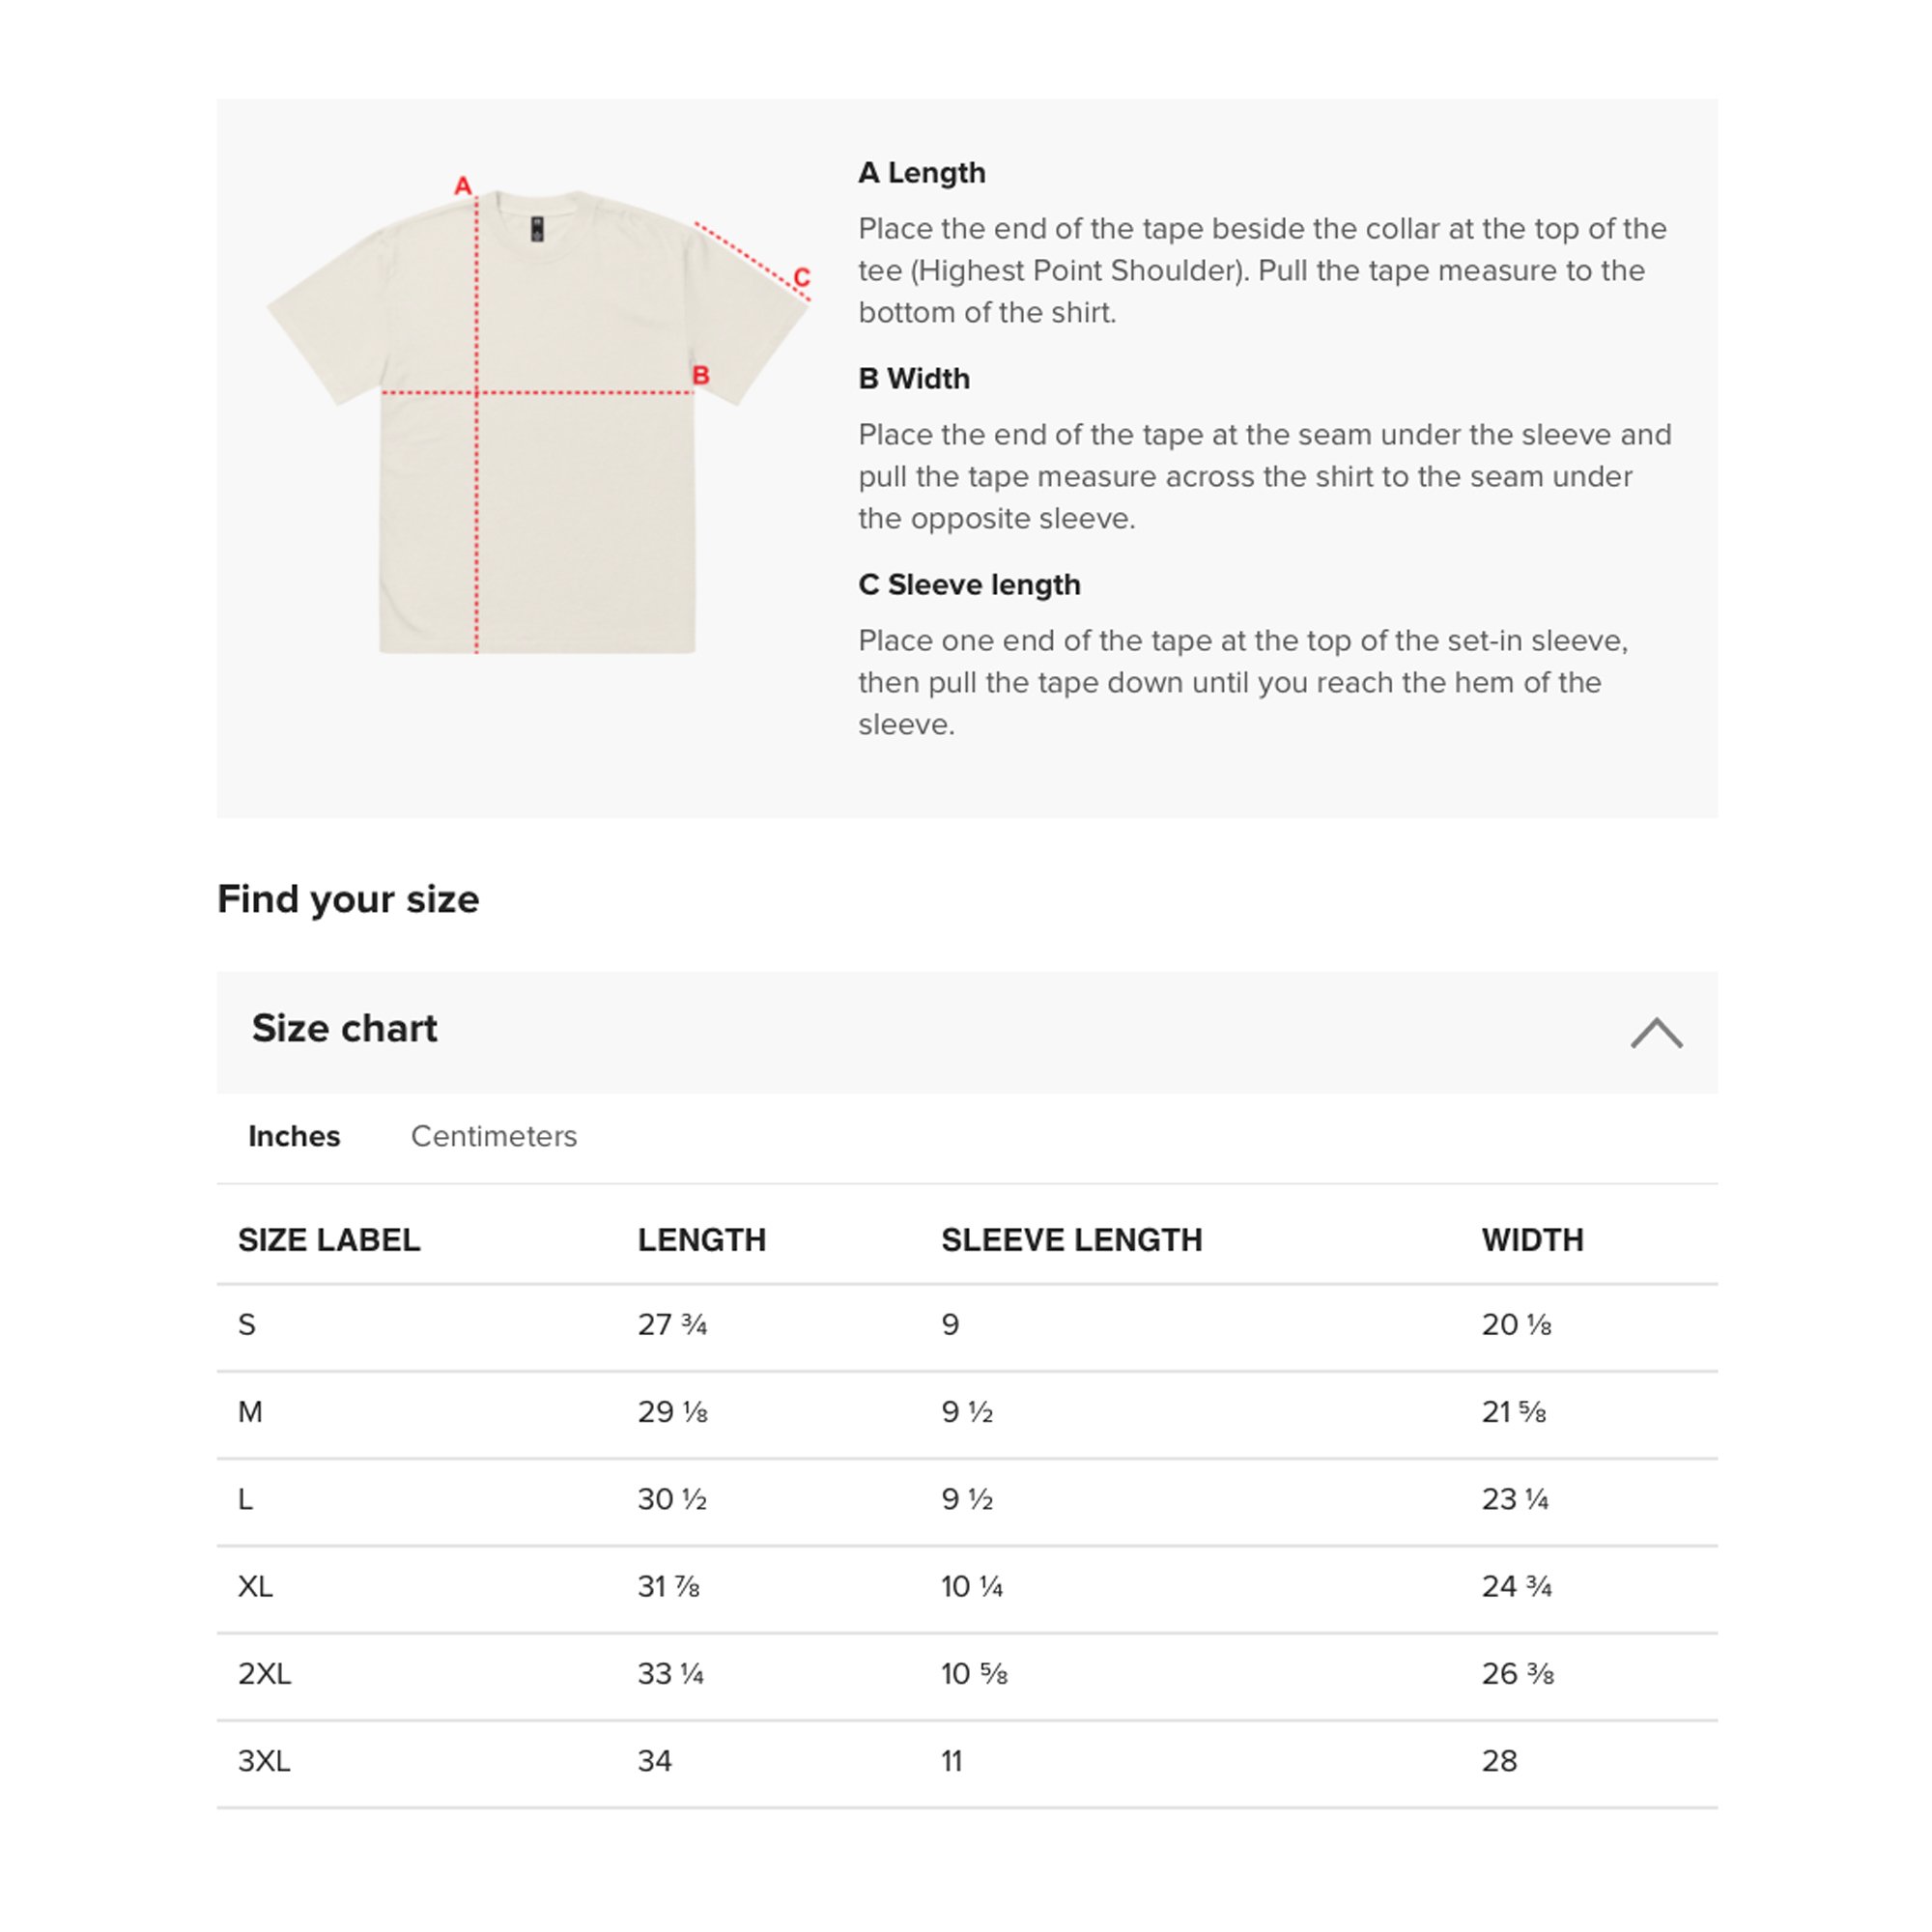1932x1932 pixels.
Task: Click the "B Width" heading
Action: [913, 379]
